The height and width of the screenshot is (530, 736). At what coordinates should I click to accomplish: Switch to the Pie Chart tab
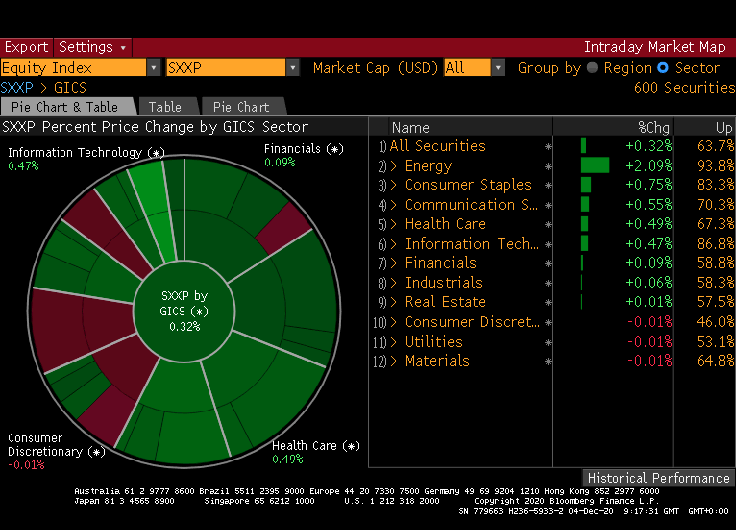click(x=240, y=107)
